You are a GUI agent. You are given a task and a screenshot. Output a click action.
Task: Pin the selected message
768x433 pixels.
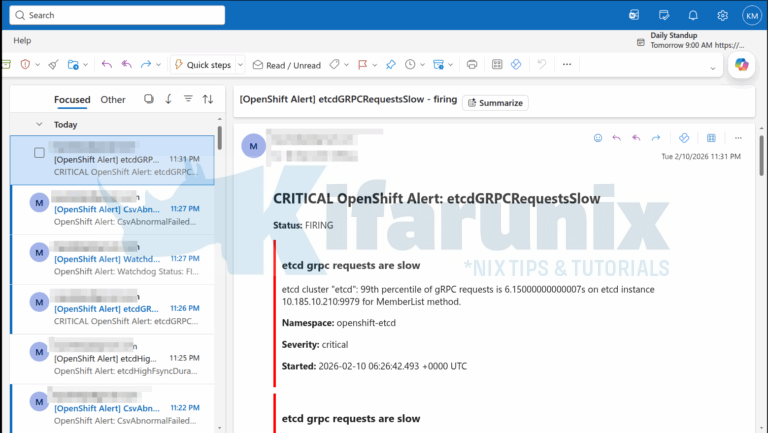(x=391, y=65)
